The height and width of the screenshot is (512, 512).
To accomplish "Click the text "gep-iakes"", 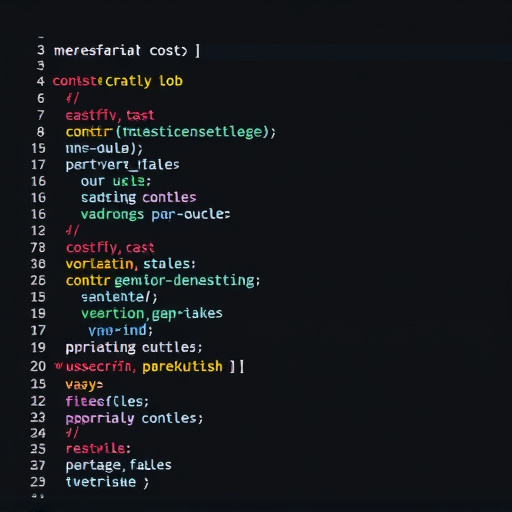I will point(187,314).
